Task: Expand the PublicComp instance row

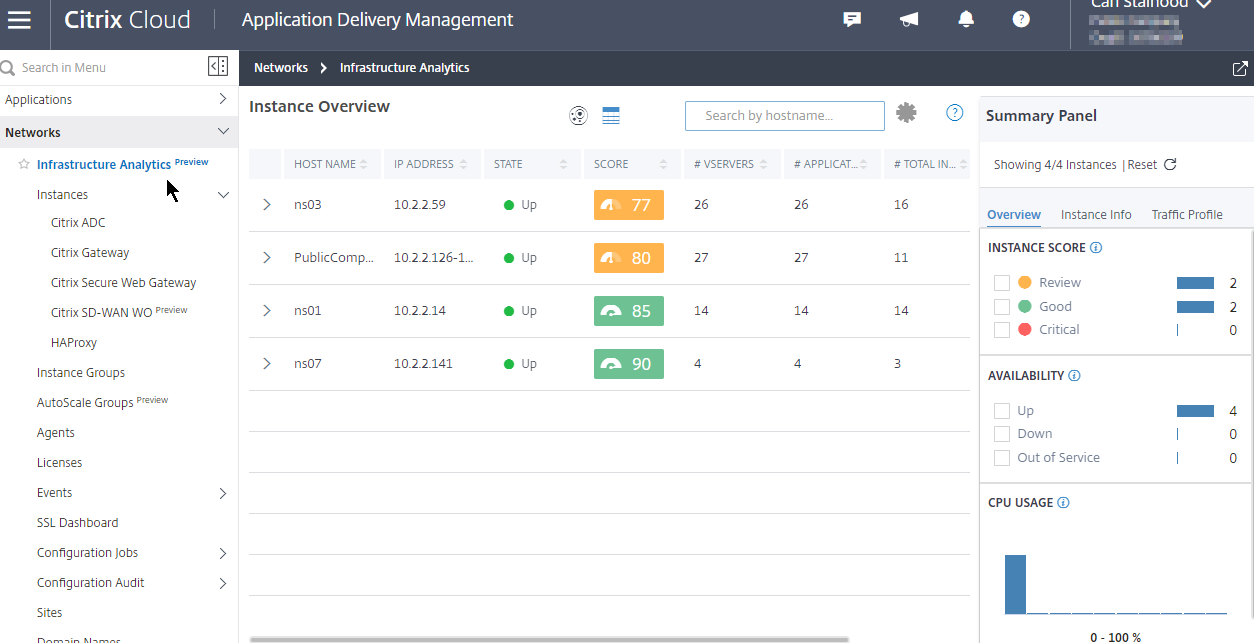Action: pyautogui.click(x=266, y=258)
